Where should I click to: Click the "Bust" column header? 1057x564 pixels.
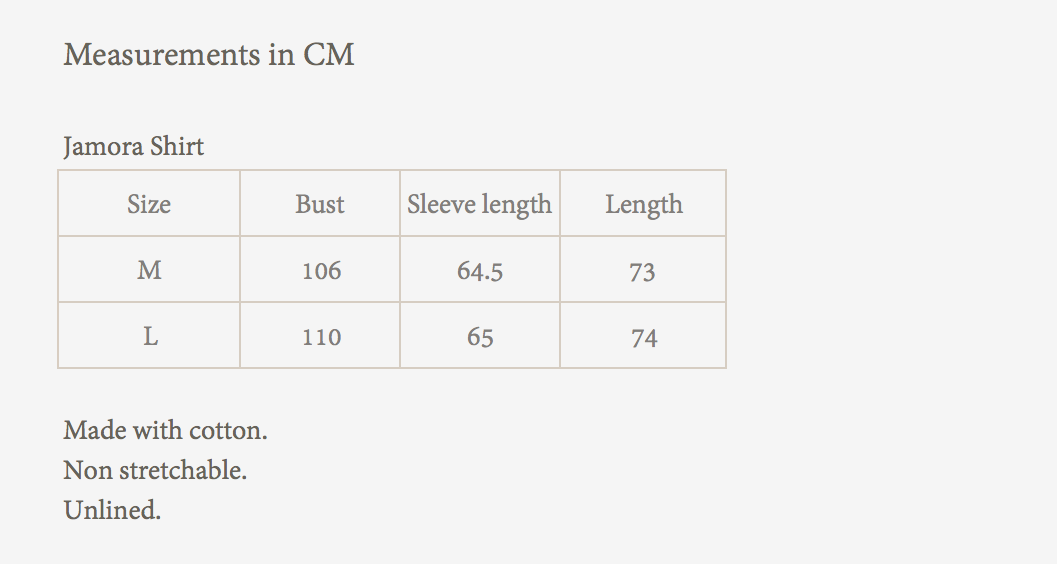tap(320, 204)
